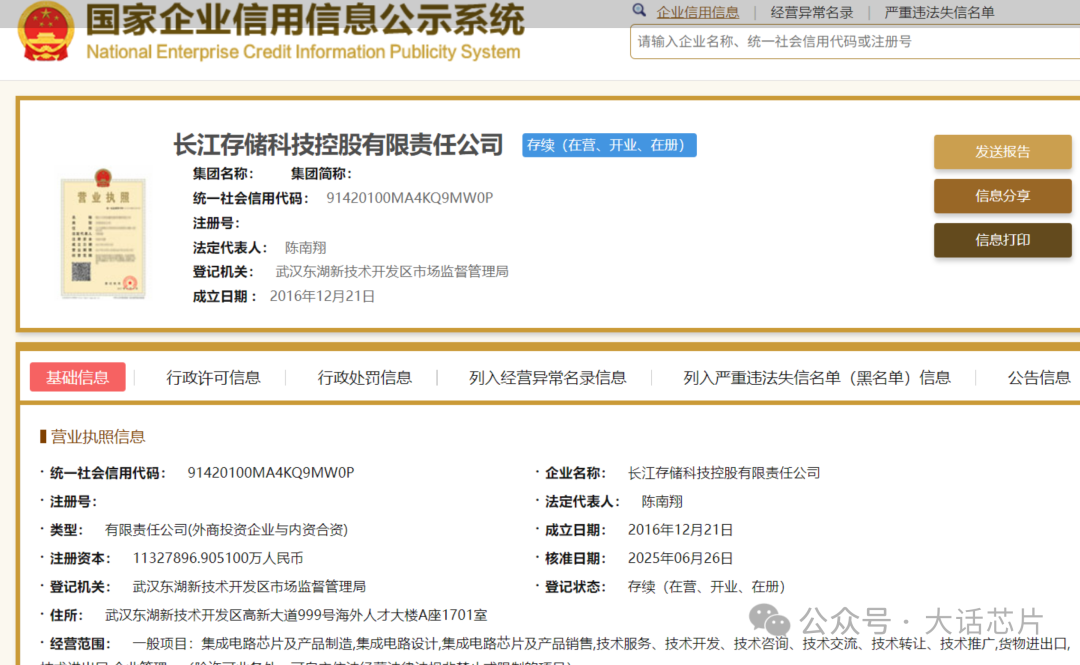Click the 营业执照信息 section heading
This screenshot has width=1080, height=665.
97,436
